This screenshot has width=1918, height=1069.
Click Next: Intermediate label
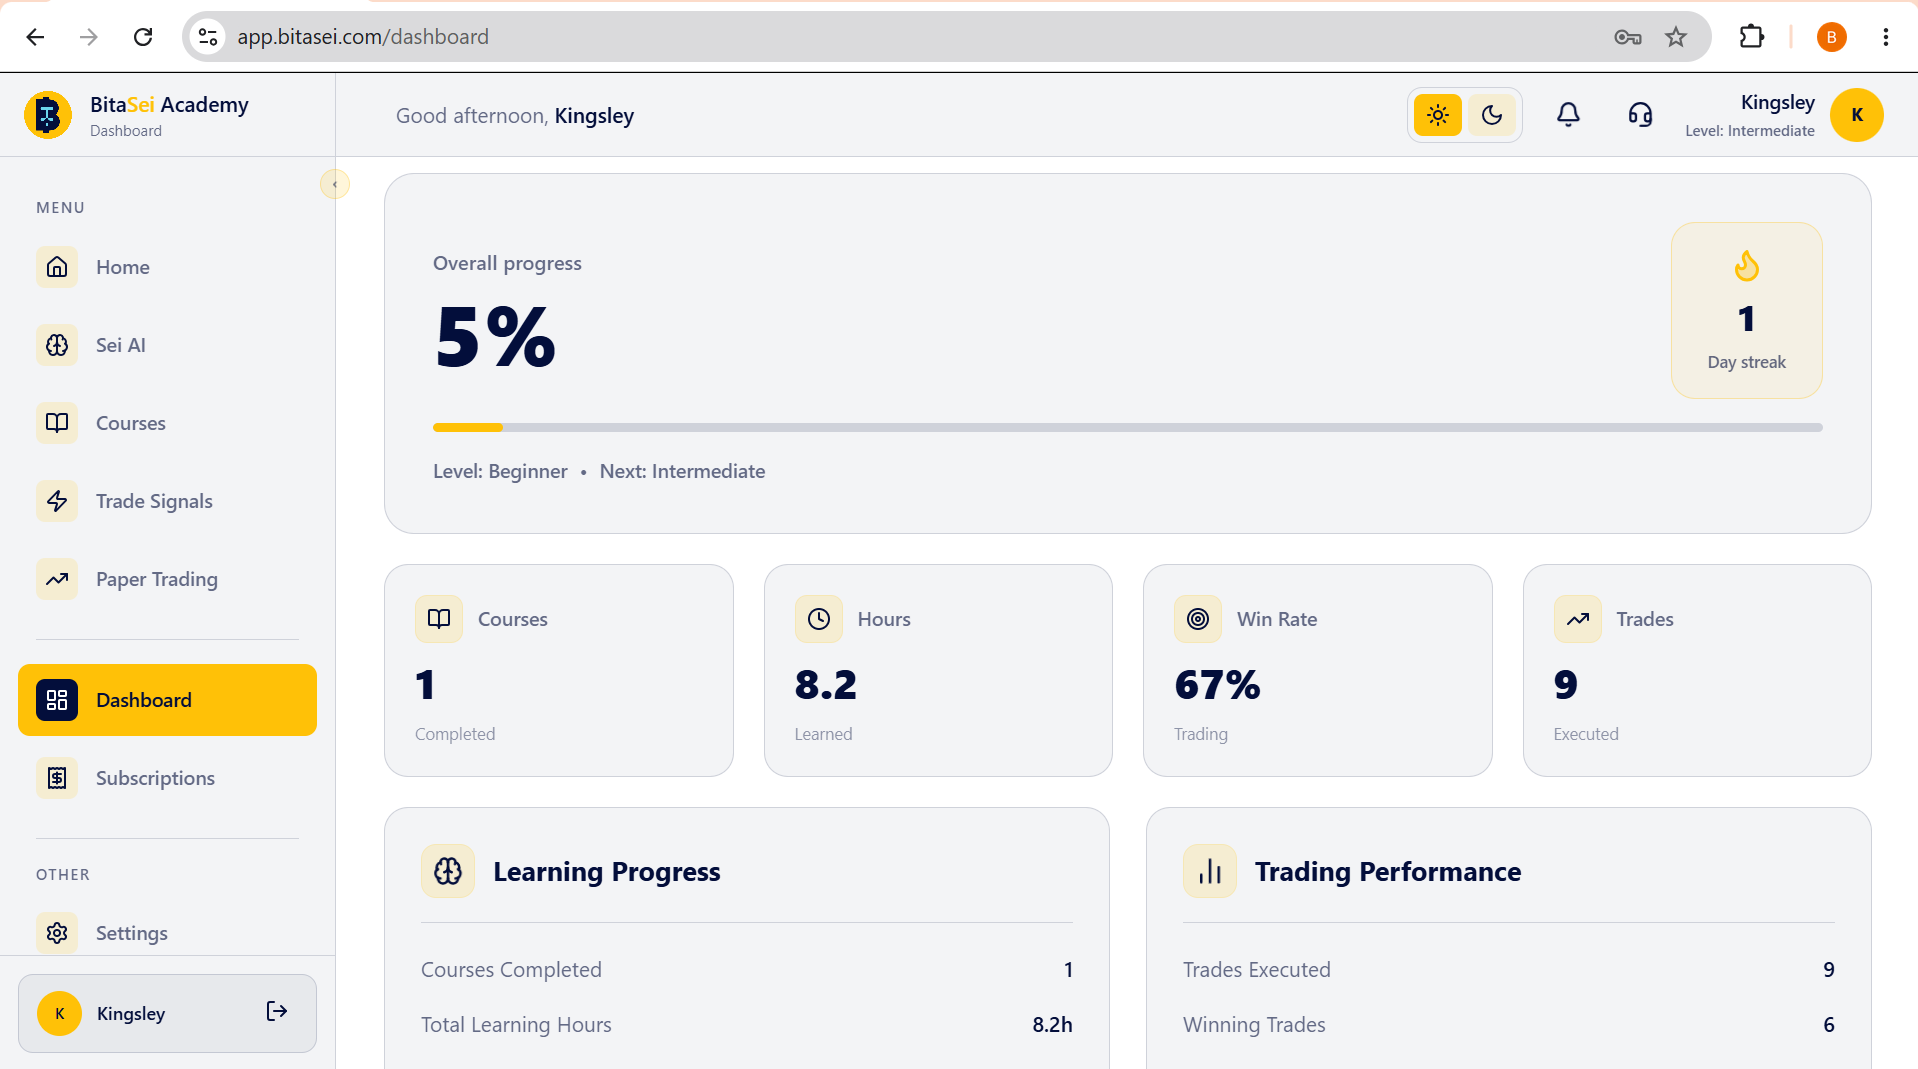click(682, 471)
